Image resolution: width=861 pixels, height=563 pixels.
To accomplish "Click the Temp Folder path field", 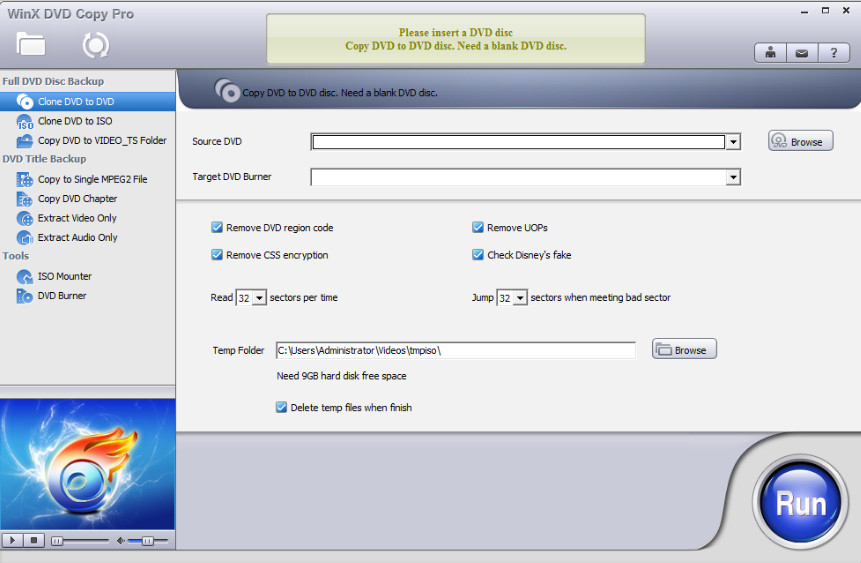I will pyautogui.click(x=455, y=350).
